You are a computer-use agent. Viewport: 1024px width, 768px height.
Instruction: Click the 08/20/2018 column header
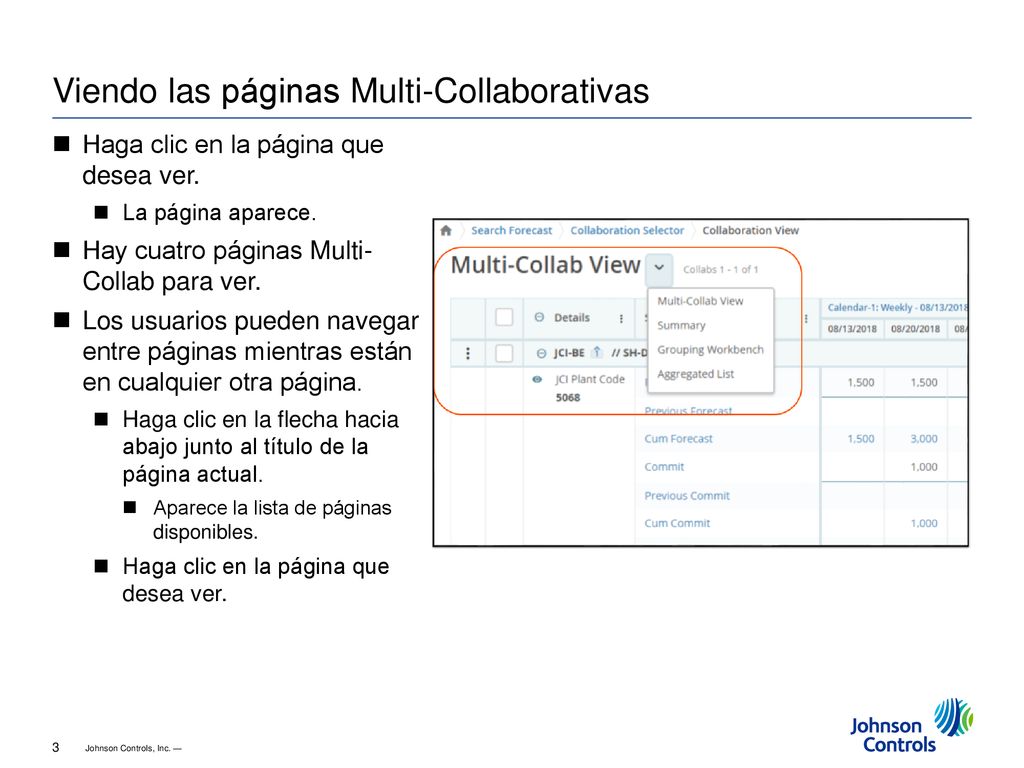pos(915,328)
